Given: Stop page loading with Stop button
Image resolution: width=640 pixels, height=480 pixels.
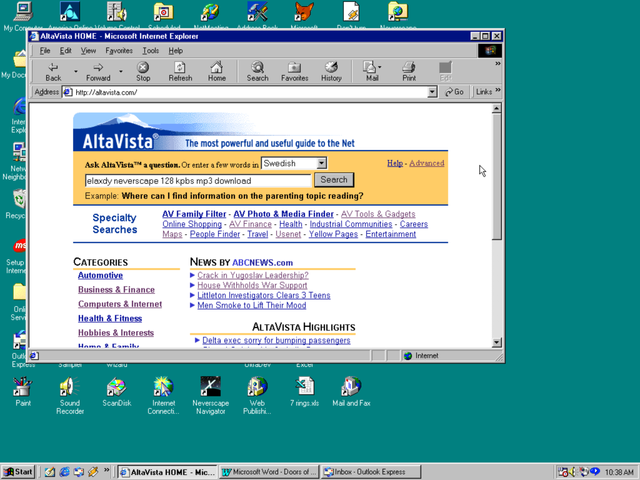Looking at the screenshot, I should click(143, 71).
